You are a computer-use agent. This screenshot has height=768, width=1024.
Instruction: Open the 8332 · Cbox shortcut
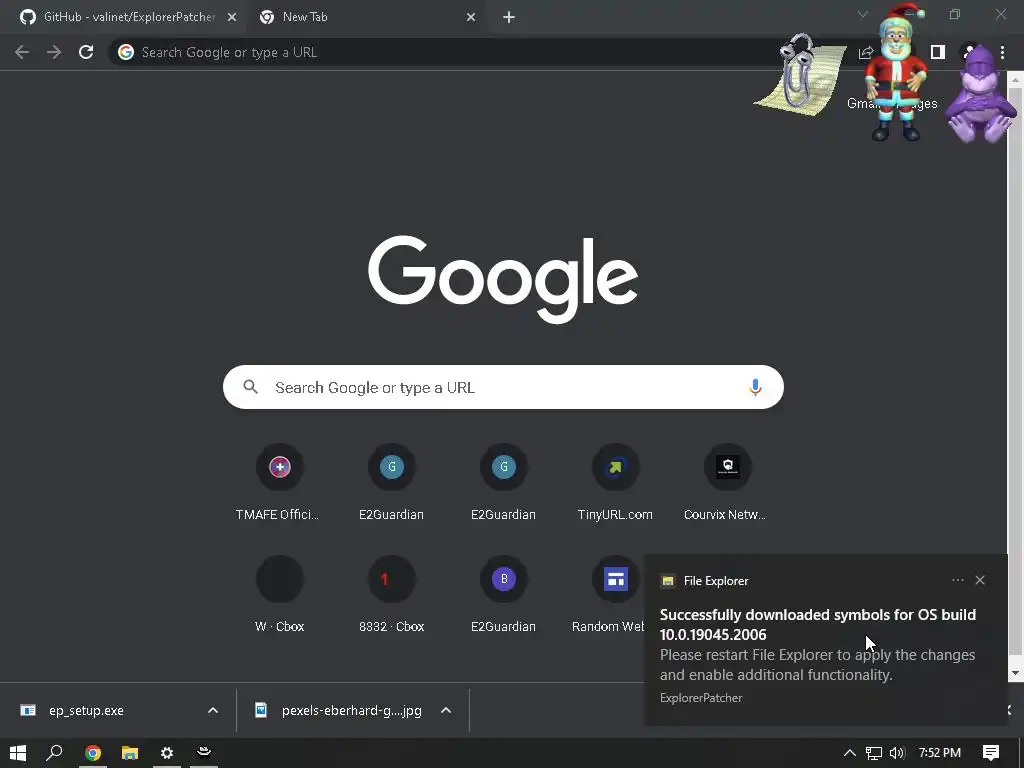[x=391, y=594]
